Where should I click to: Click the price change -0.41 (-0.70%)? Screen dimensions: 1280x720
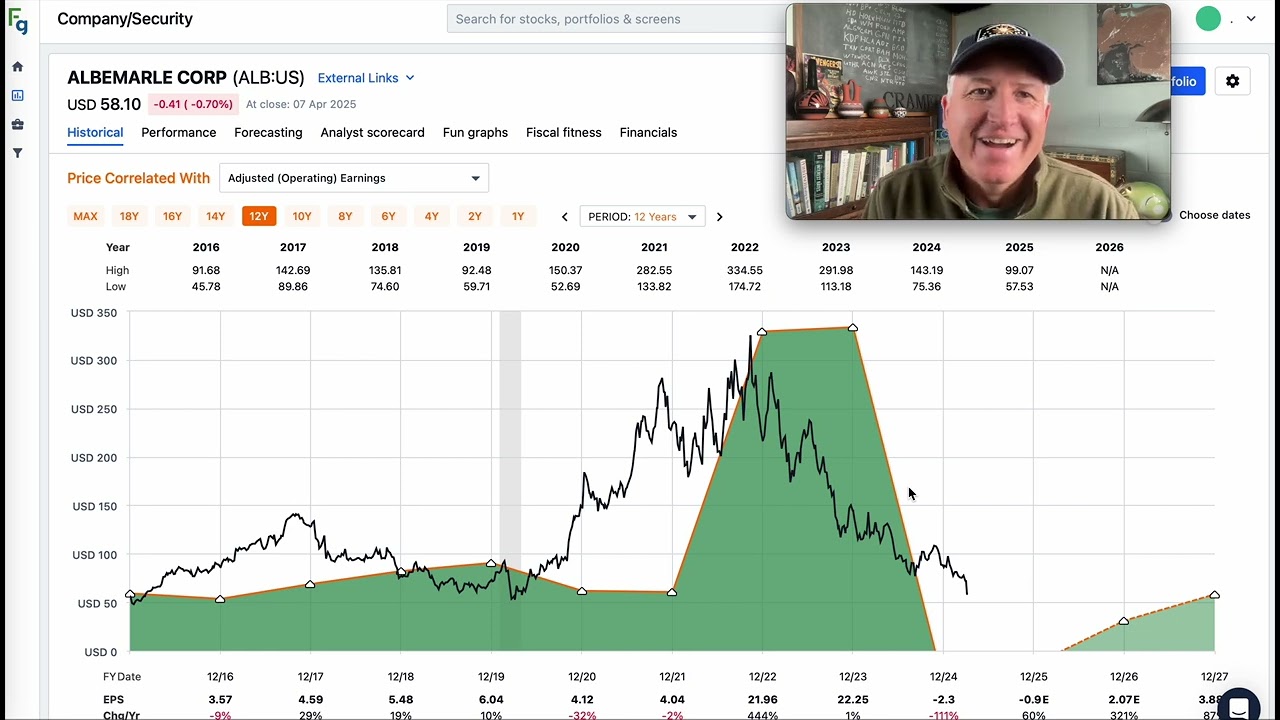pyautogui.click(x=193, y=104)
